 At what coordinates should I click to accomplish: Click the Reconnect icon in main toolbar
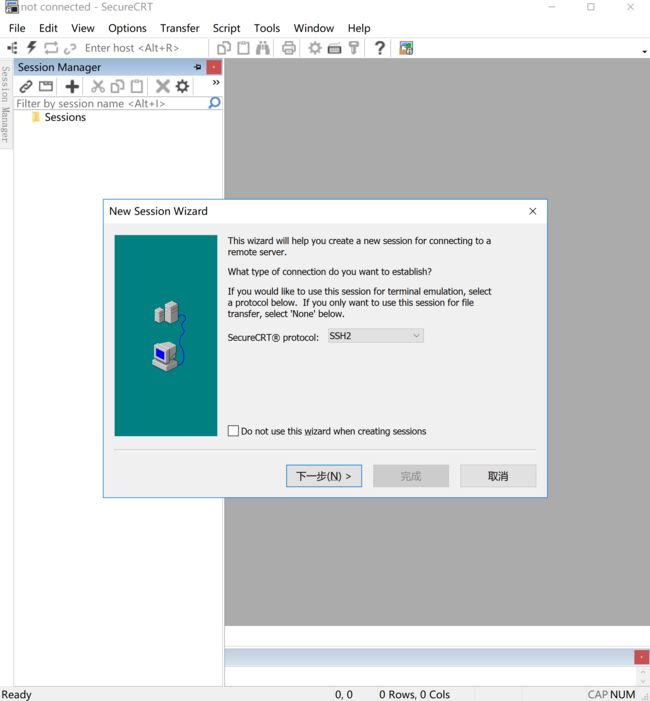(x=51, y=48)
